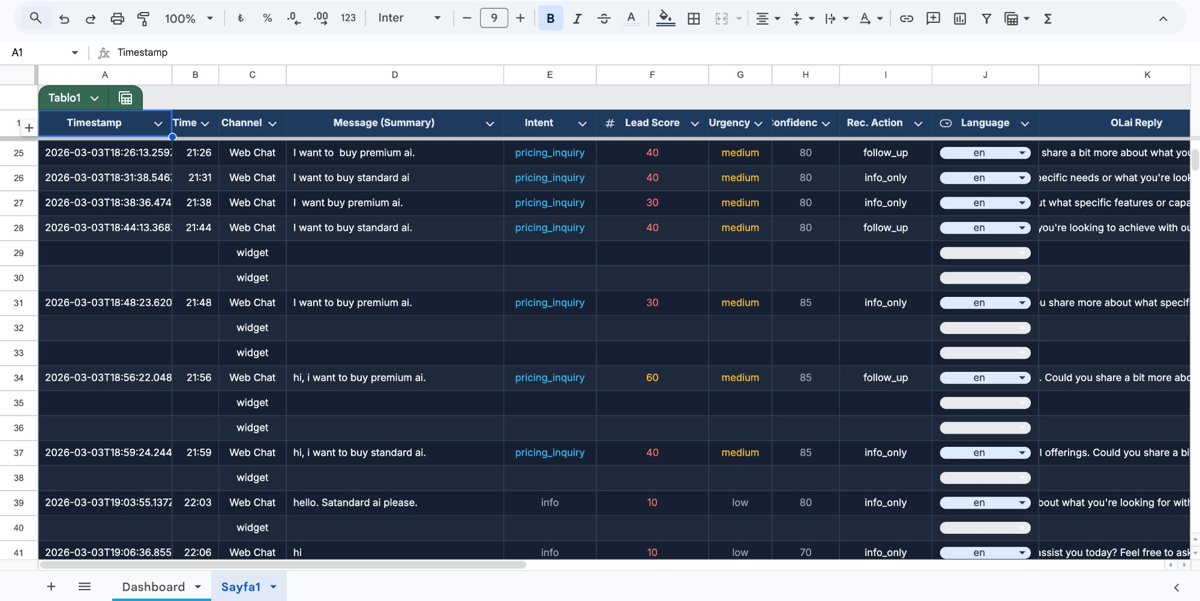Add a new sheet with the plus button

[x=51, y=587]
